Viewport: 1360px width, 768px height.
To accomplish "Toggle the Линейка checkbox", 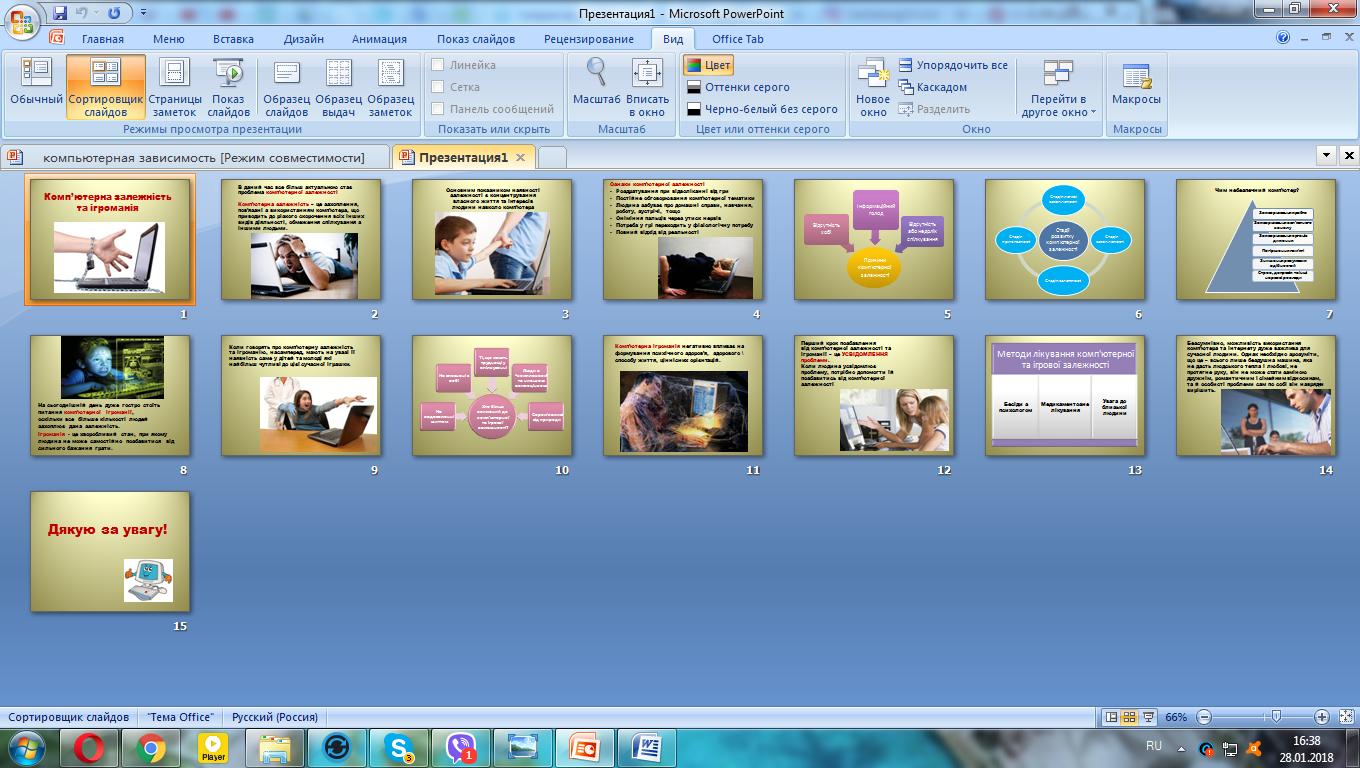I will pos(464,65).
